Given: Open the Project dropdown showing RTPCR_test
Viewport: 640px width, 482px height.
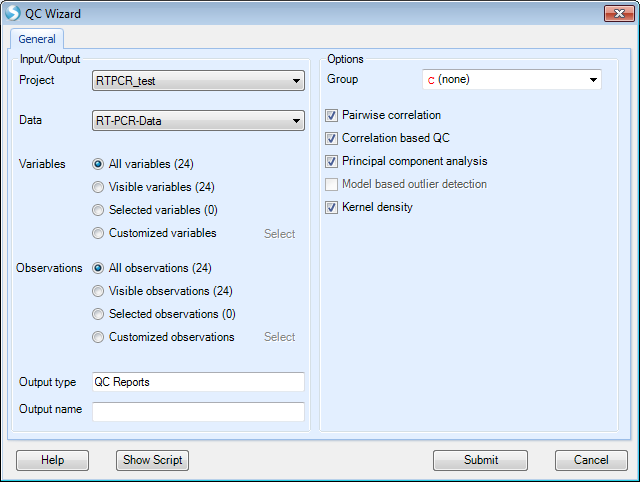Looking at the screenshot, I should coord(198,81).
